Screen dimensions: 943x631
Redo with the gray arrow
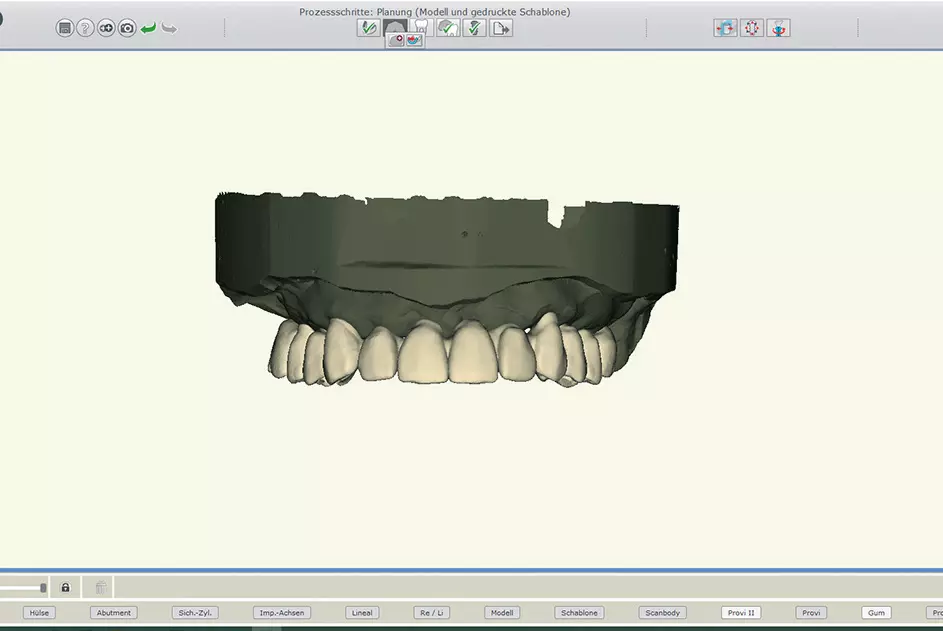169,28
